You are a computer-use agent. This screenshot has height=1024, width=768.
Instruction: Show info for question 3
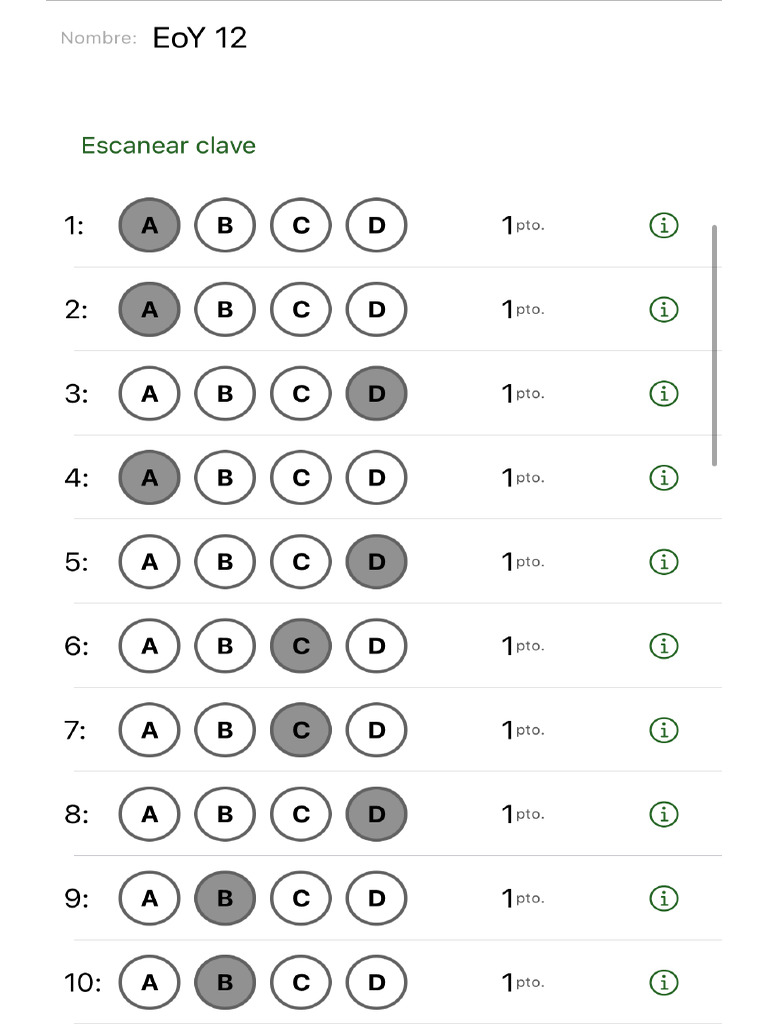663,394
